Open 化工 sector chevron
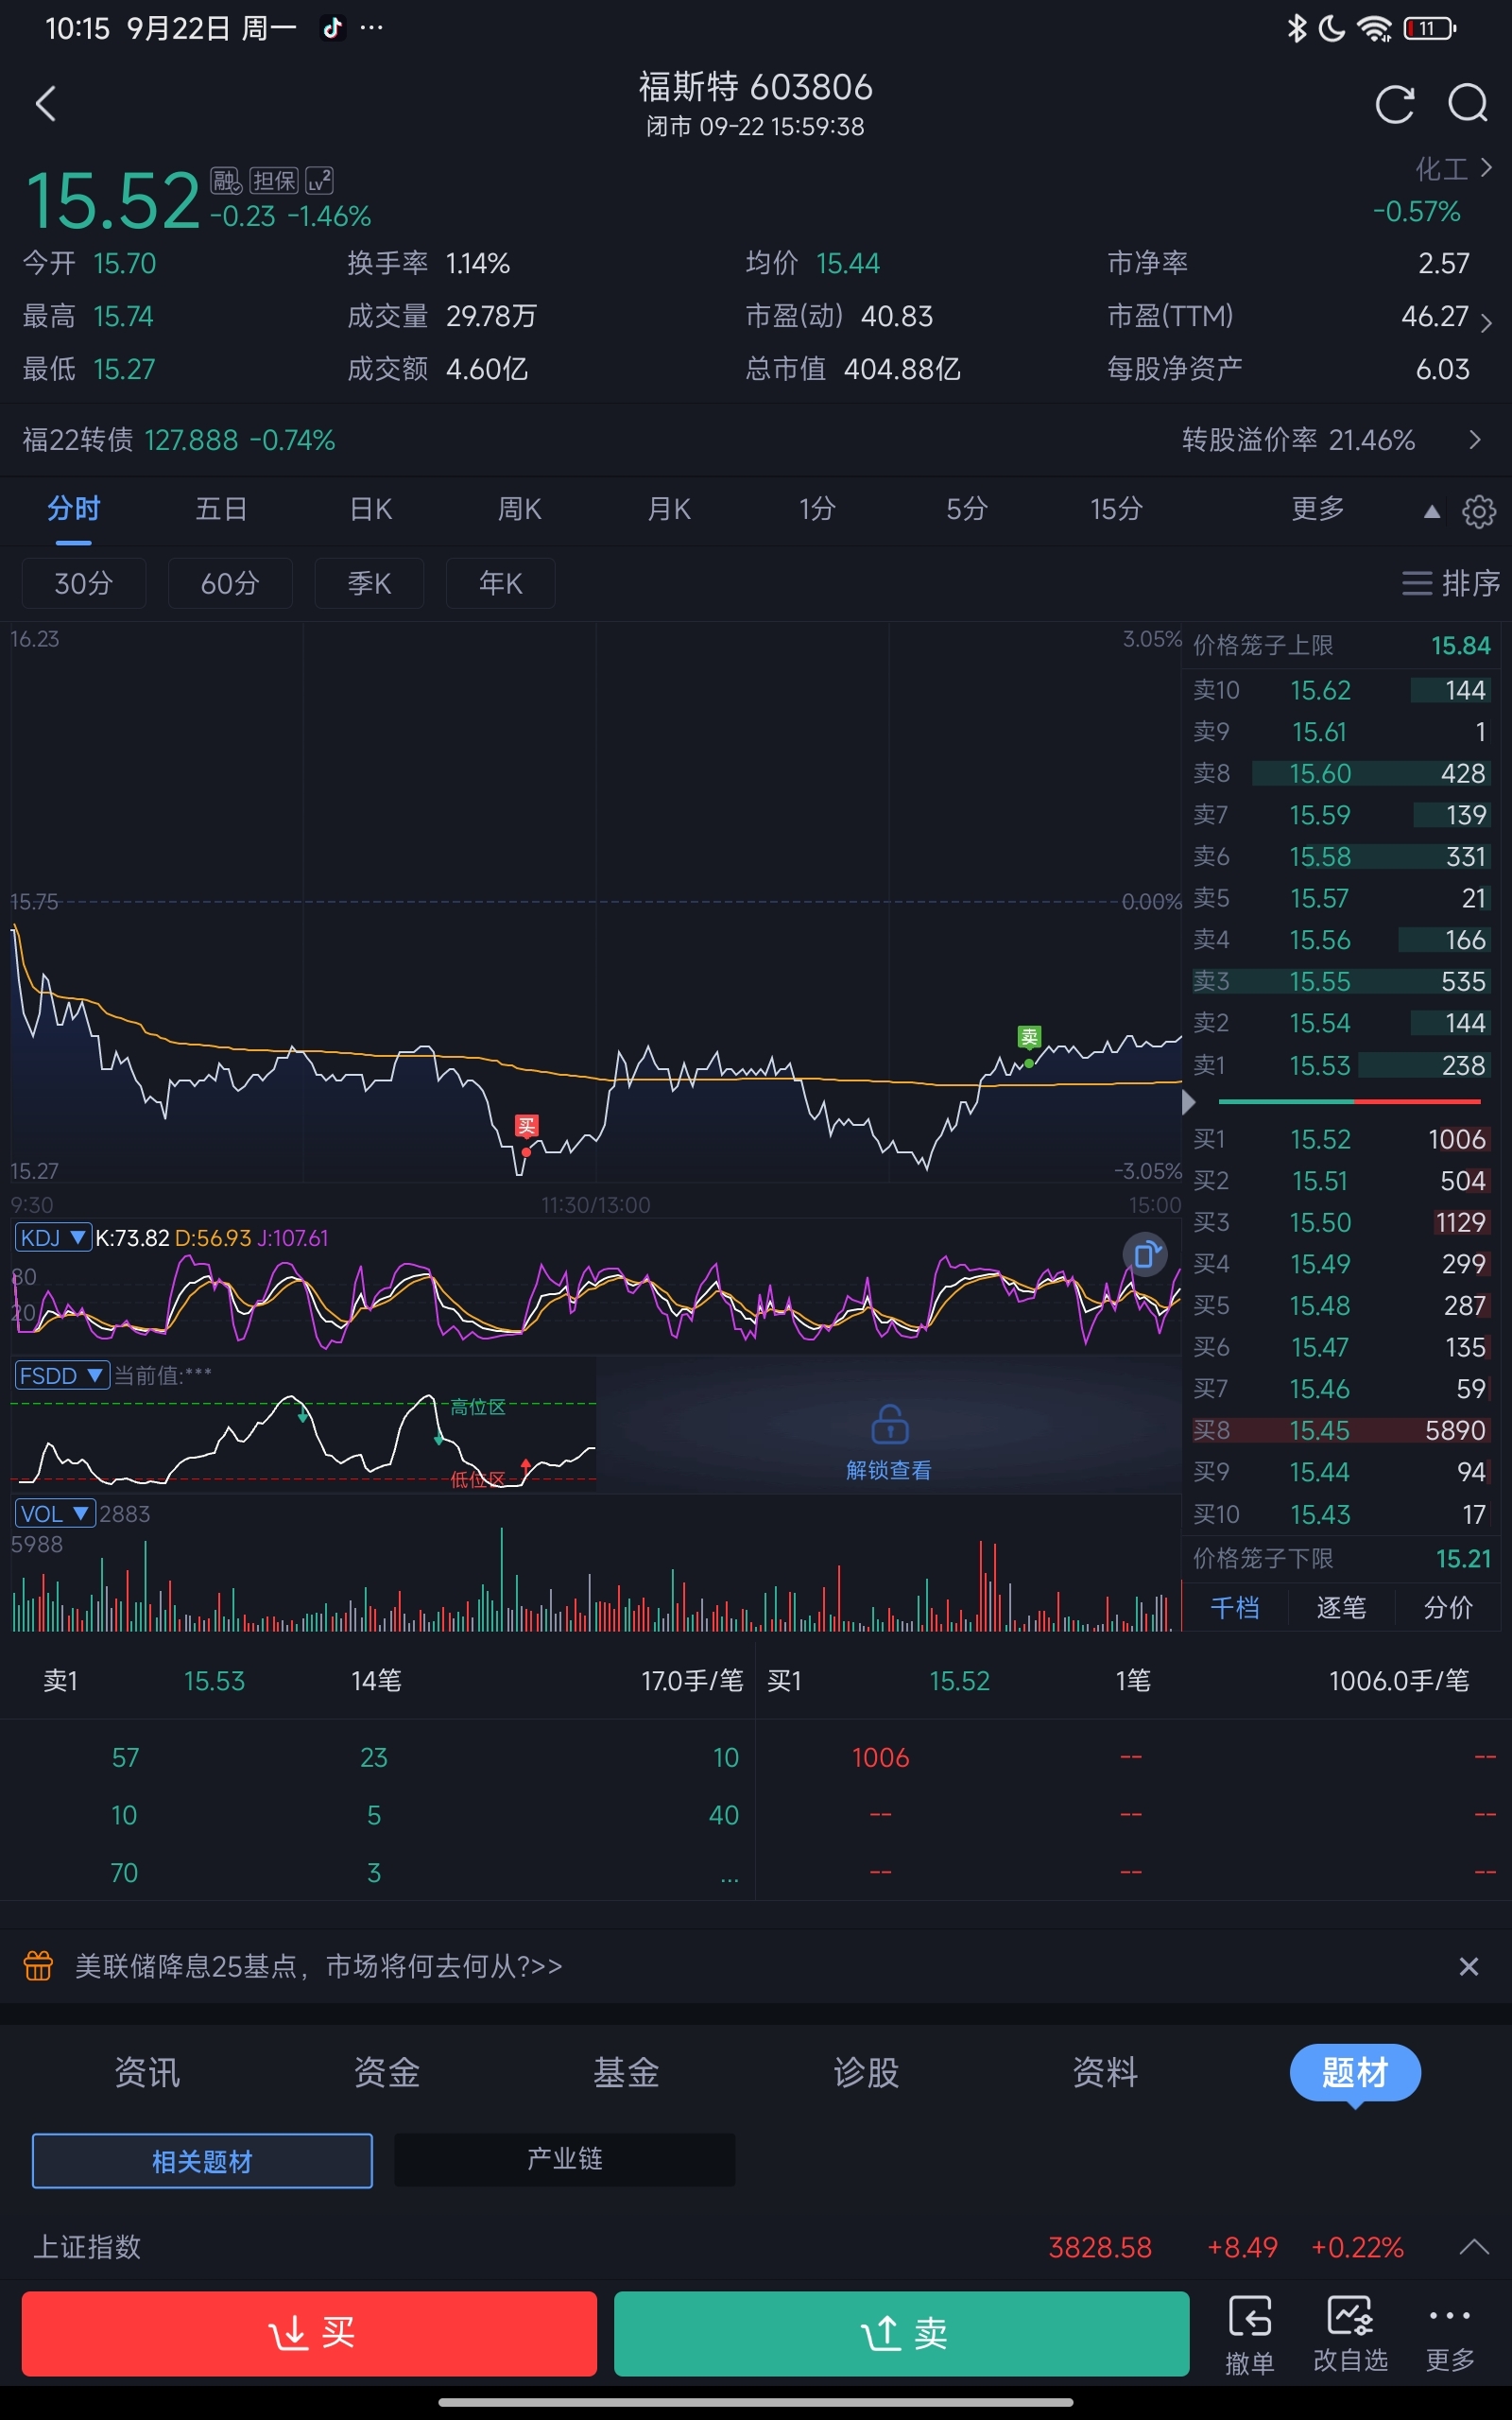The width and height of the screenshot is (1512, 2420). [x=1486, y=168]
